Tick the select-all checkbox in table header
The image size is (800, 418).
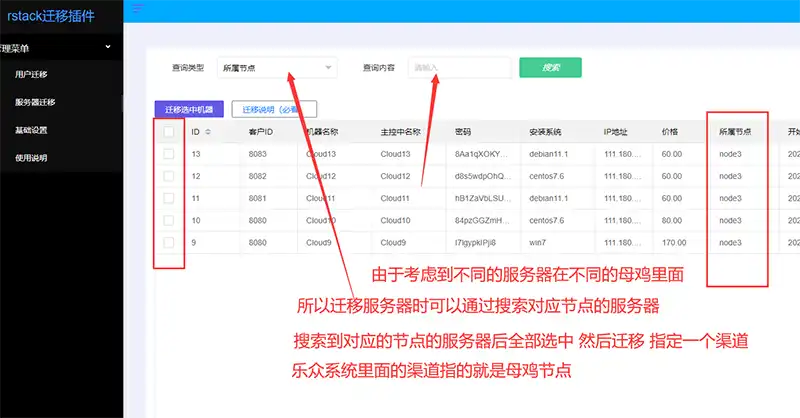169,131
